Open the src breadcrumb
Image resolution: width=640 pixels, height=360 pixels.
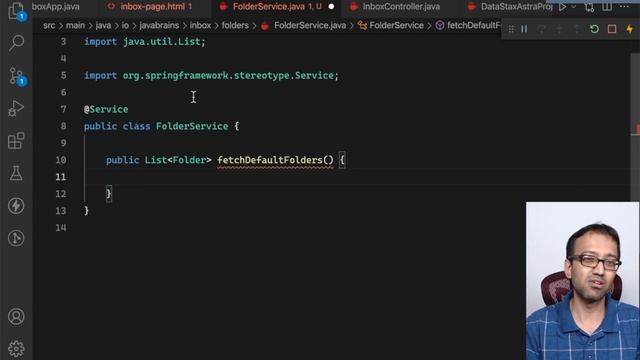(49, 25)
